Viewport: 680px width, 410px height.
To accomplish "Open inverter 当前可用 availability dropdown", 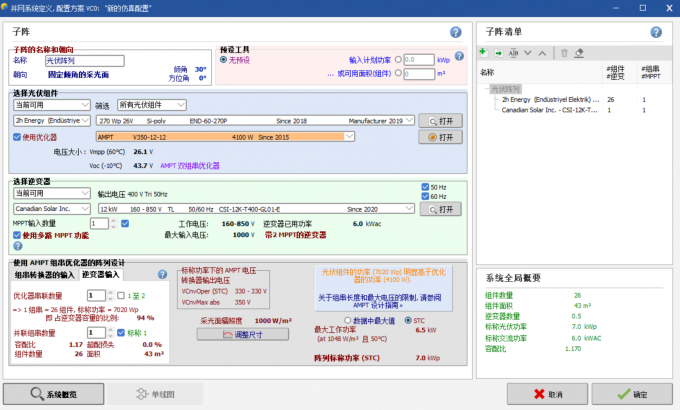I will pos(52,193).
